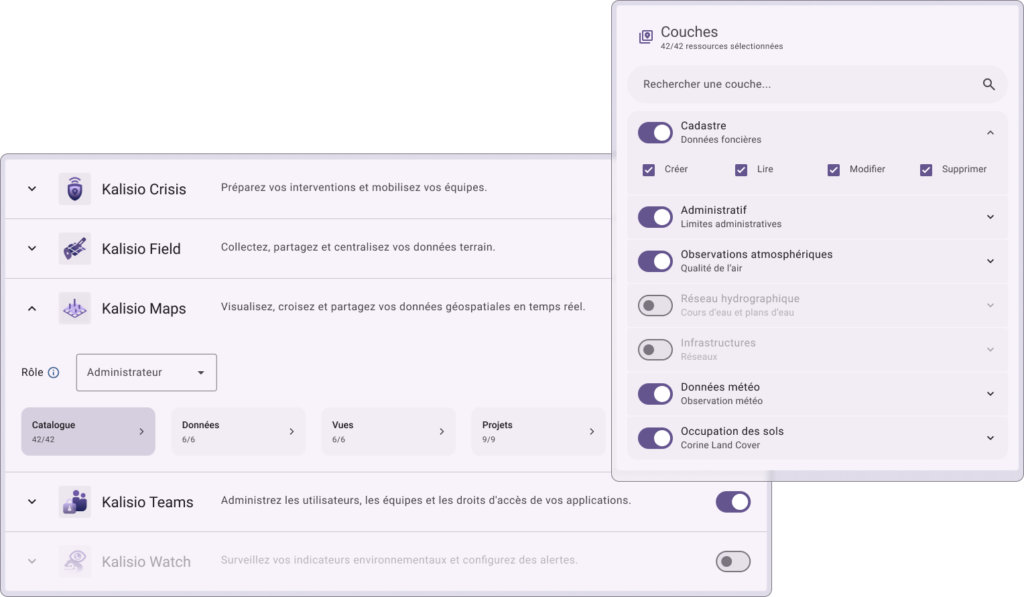Click the info icon next to Rôle
Viewport: 1024px width, 597px height.
click(54, 372)
